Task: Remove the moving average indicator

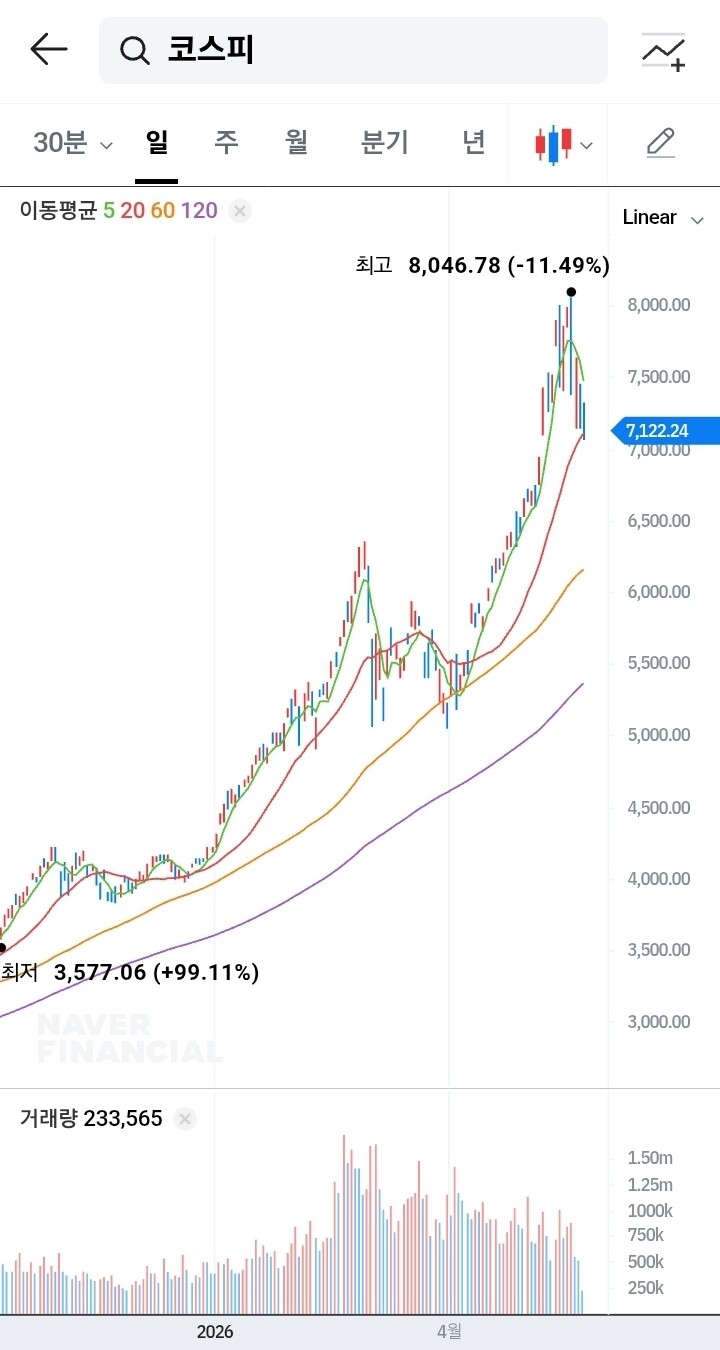Action: tap(240, 211)
